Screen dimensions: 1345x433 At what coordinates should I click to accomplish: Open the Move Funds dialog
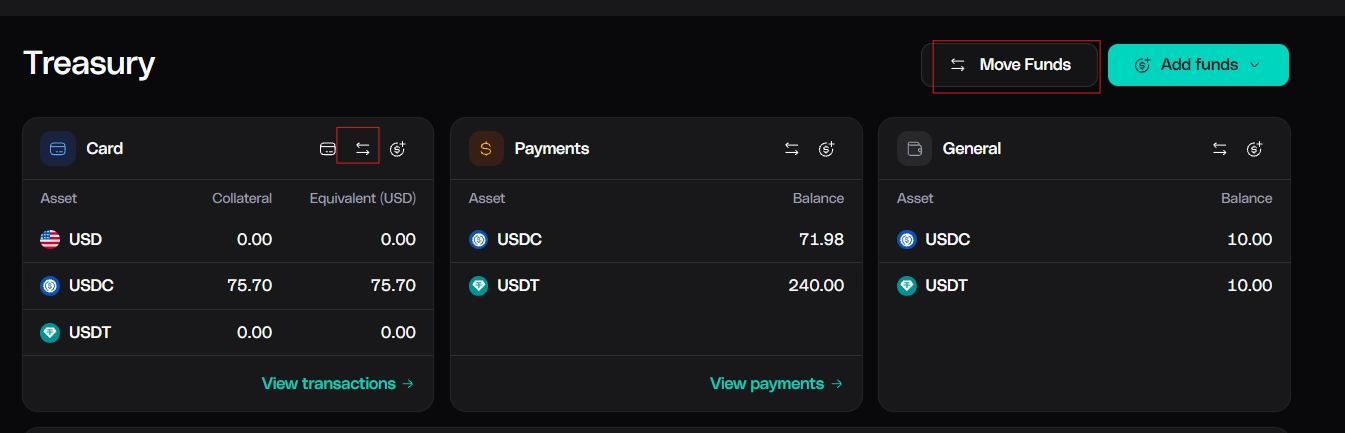[x=1010, y=65]
